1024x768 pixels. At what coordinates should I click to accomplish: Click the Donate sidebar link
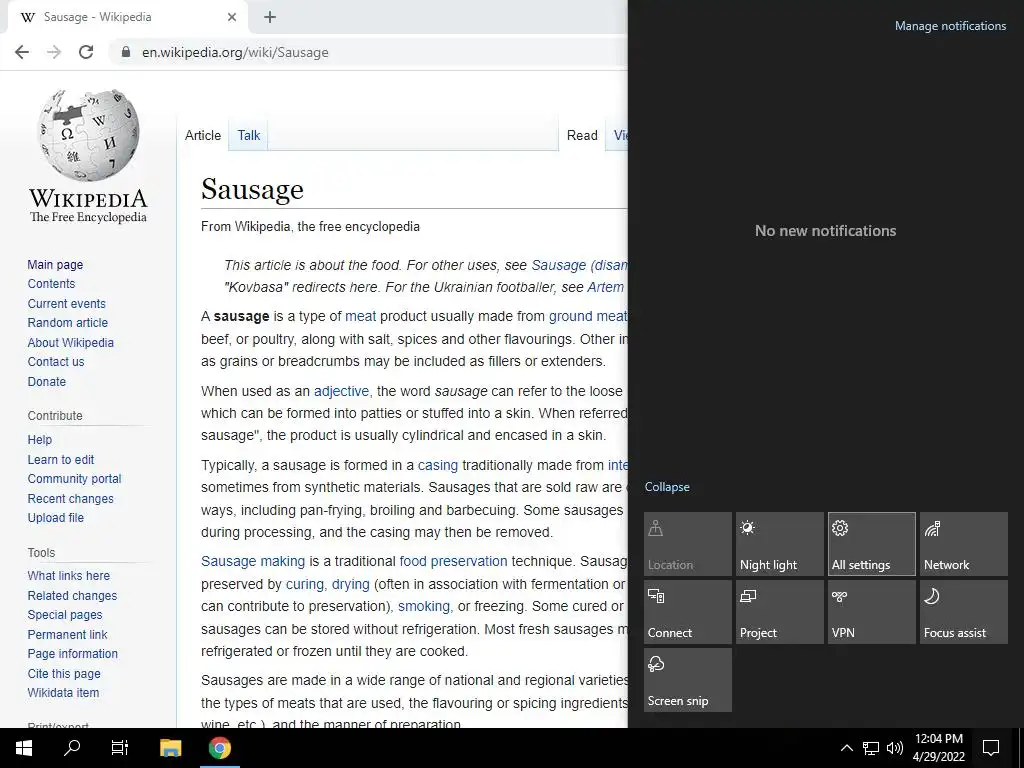(46, 381)
